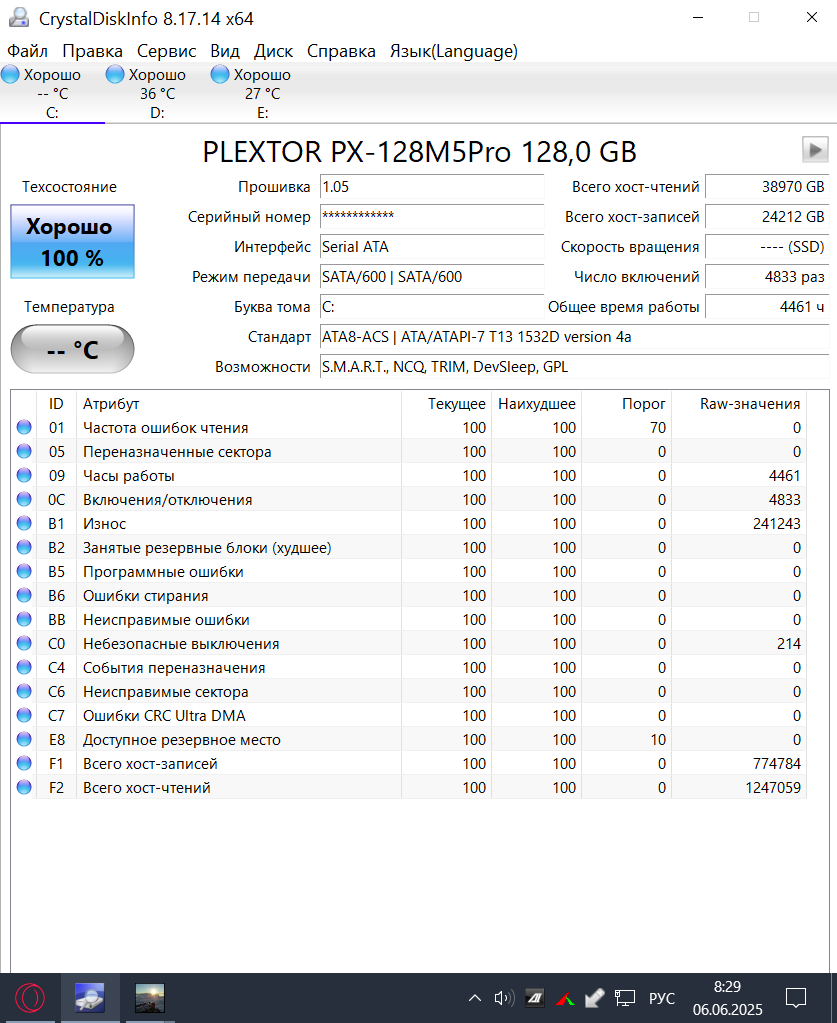Click status icon for attribute 01
This screenshot has width=837, height=1023.
click(24, 427)
